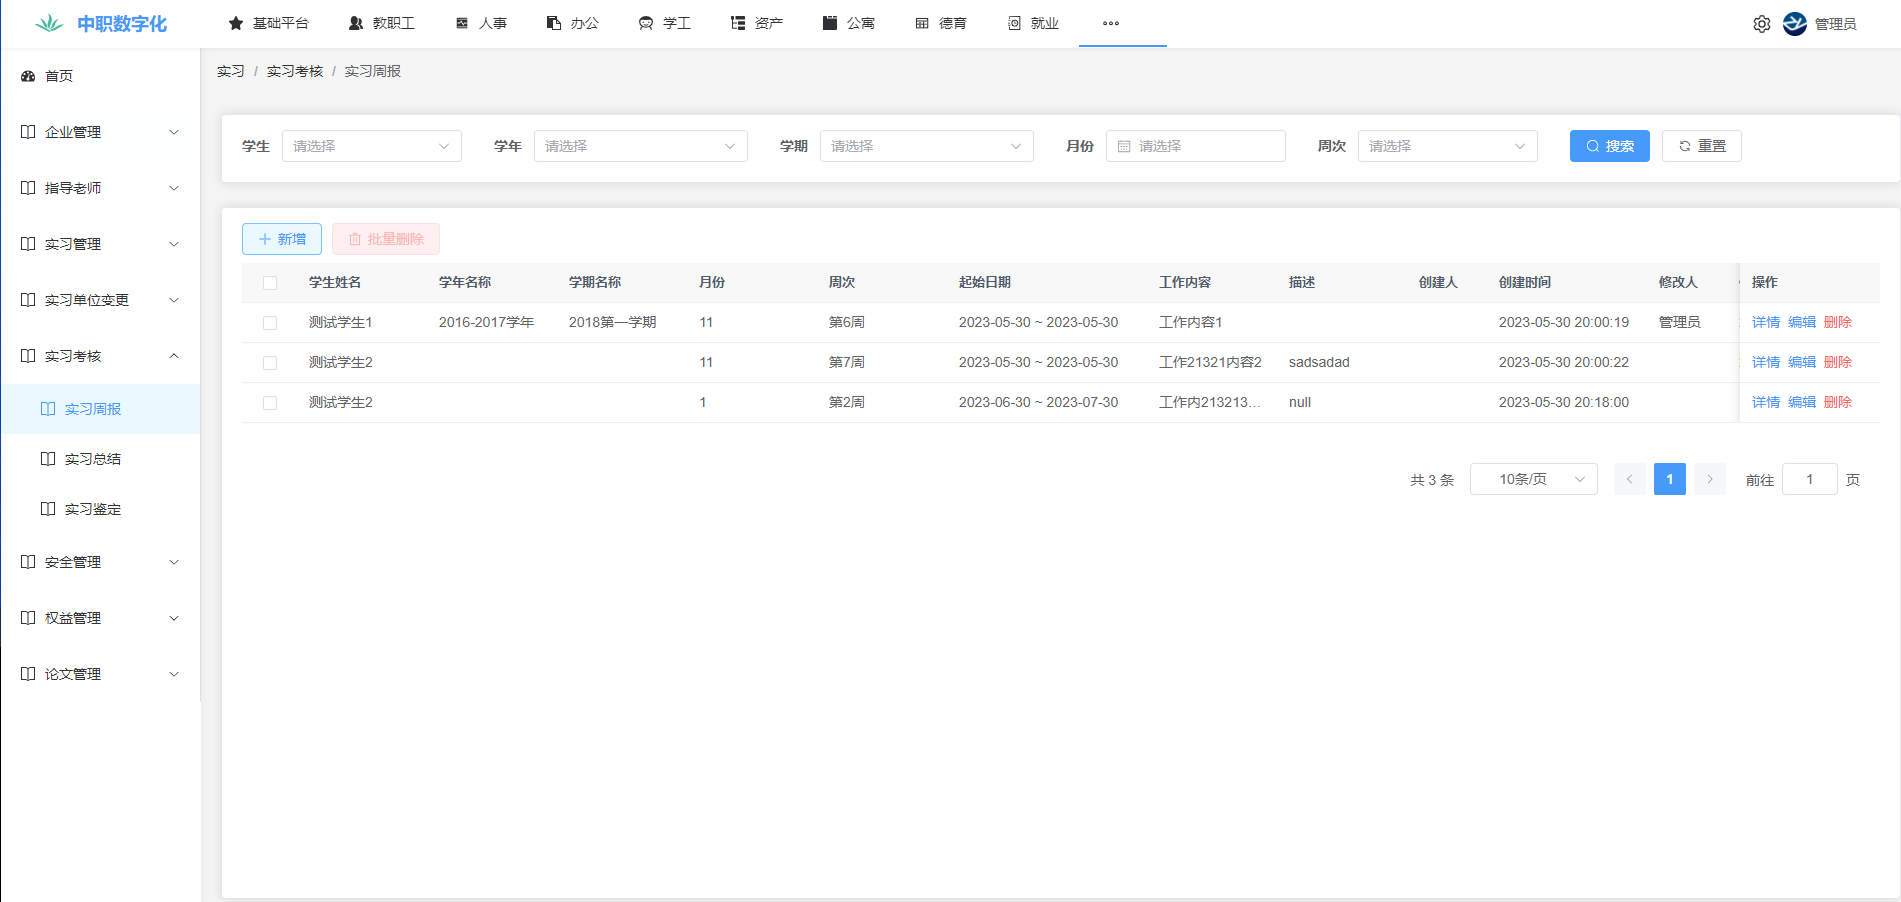Click 删除 link for 第2周 row

pos(1837,402)
